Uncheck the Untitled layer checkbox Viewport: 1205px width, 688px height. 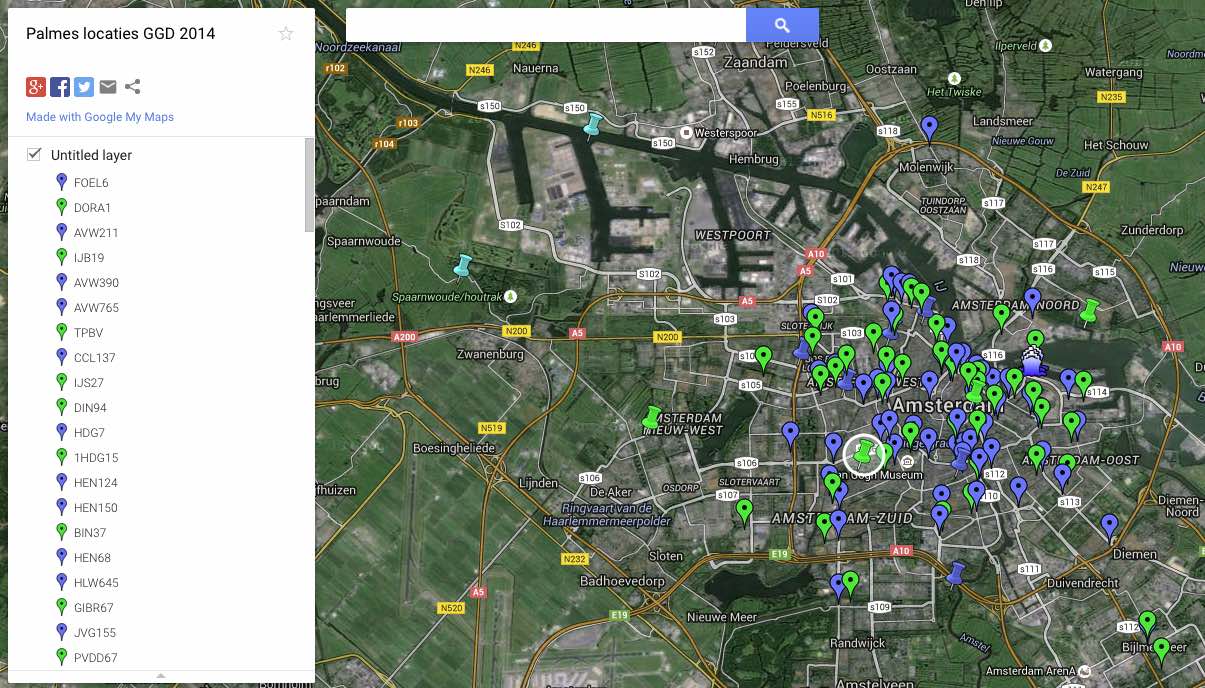[35, 154]
